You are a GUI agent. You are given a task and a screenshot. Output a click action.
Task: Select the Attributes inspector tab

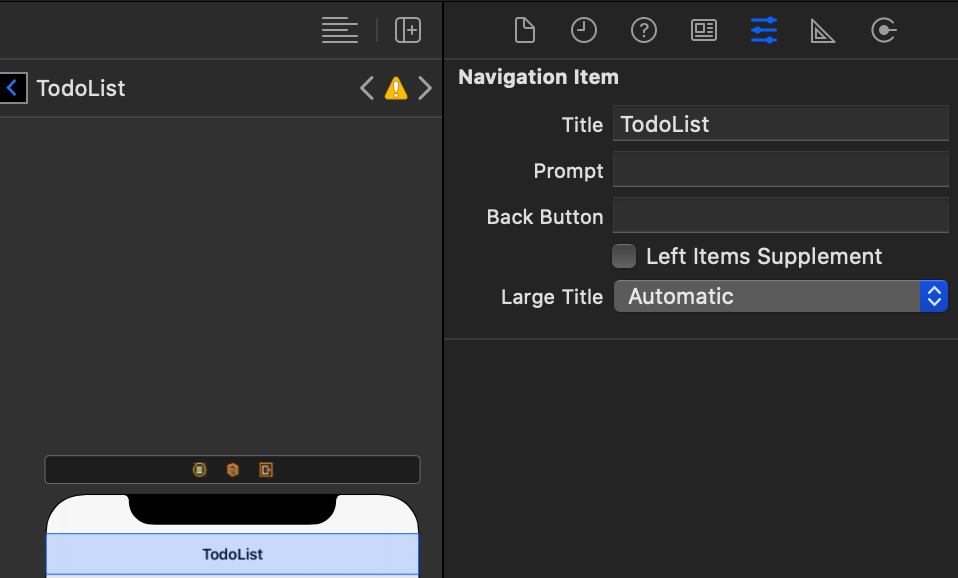pyautogui.click(x=764, y=30)
